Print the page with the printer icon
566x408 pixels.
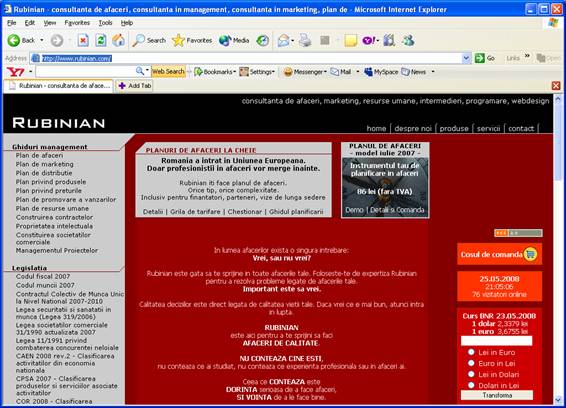click(x=305, y=40)
